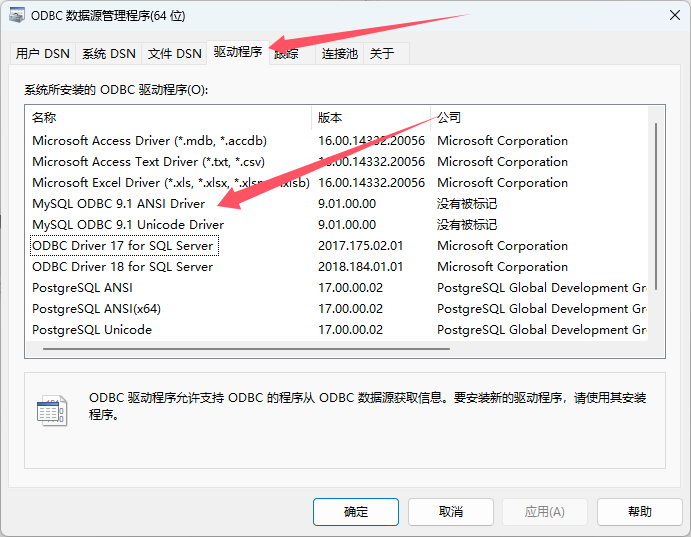Click 没有被标记 for MySQL Unicode driver

point(467,225)
